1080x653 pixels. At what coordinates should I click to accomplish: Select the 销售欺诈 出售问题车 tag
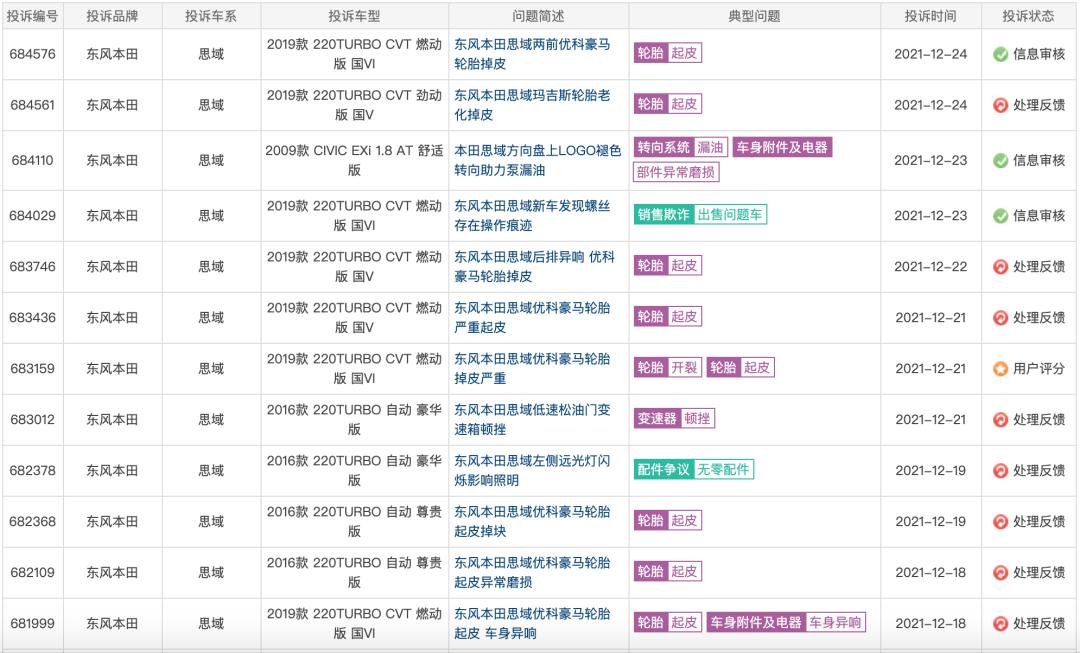(x=700, y=215)
